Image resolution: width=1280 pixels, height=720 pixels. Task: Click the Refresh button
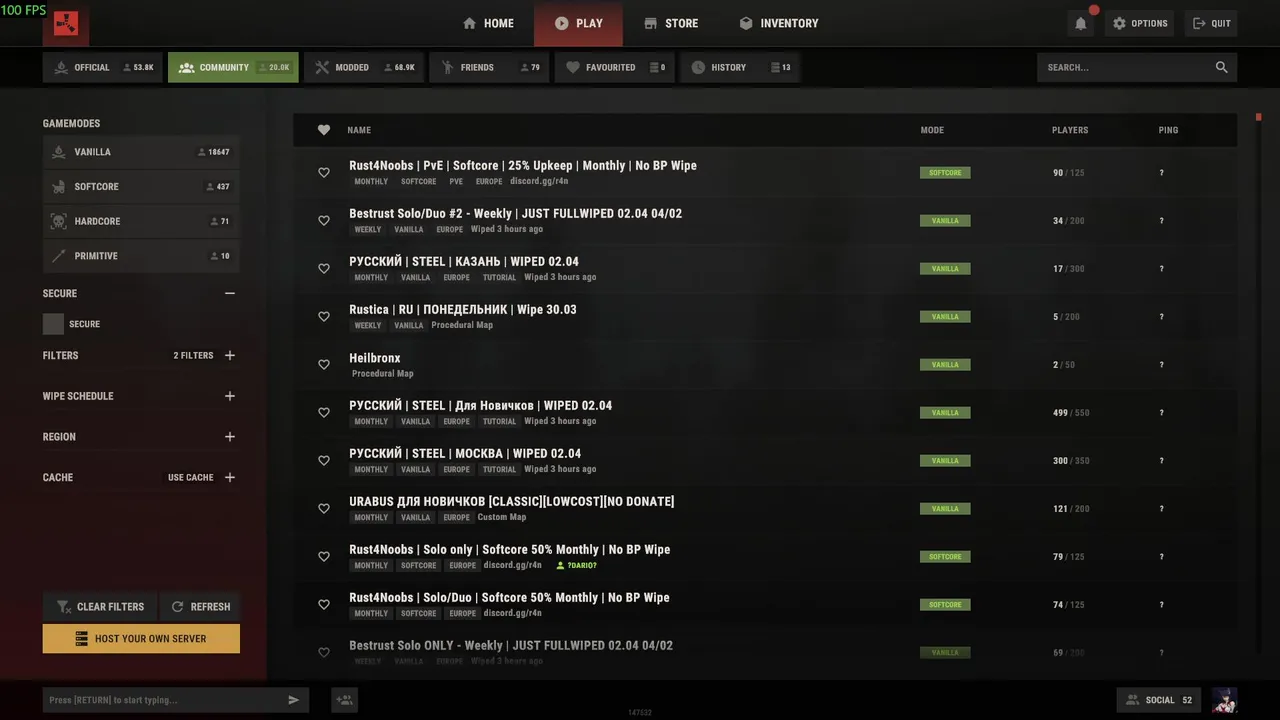(200, 606)
